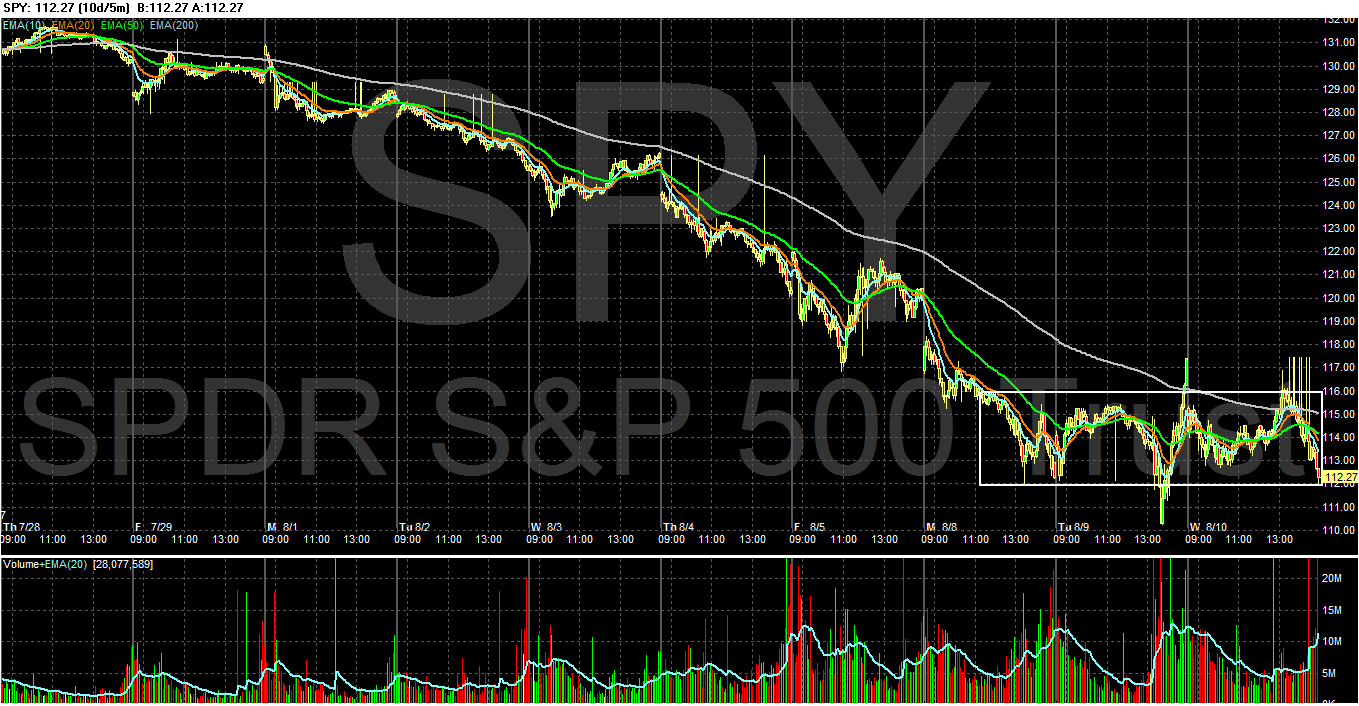Click the Tu 8/9 date label
Viewport: 1359px width, 706px height.
click(x=1074, y=527)
